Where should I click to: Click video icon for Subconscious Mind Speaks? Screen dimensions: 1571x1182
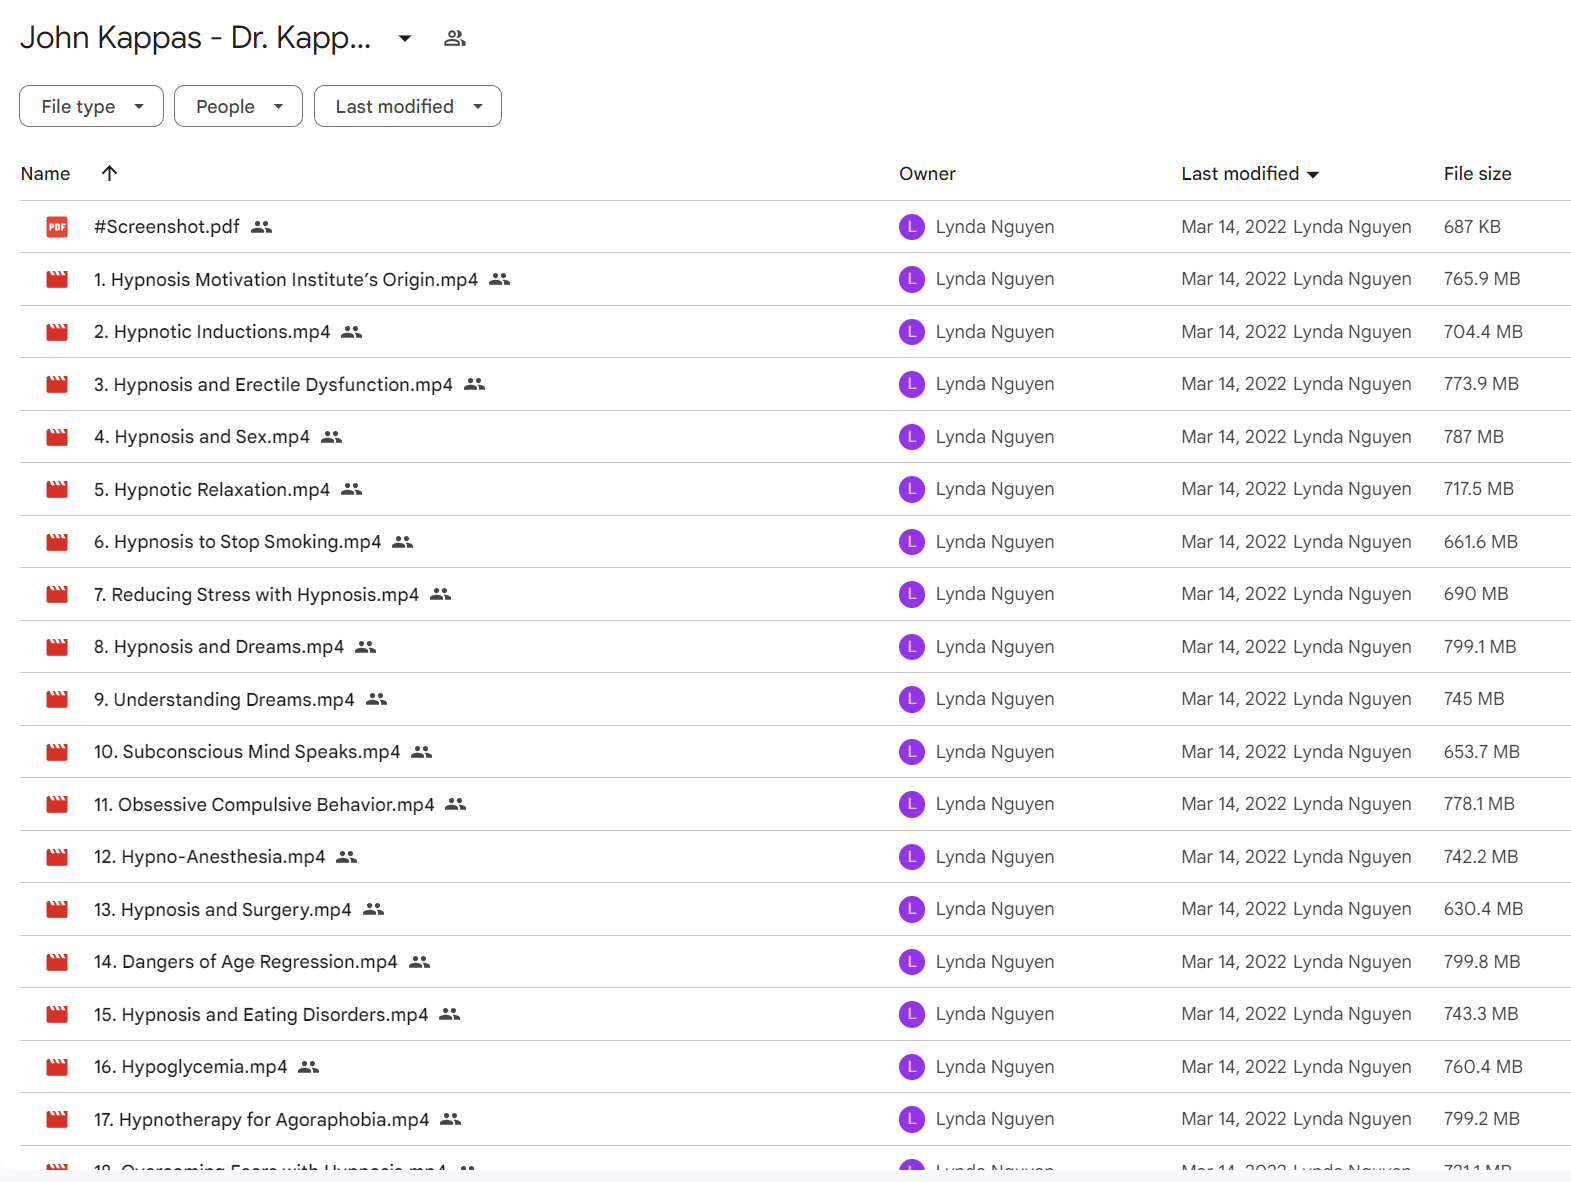(x=57, y=752)
